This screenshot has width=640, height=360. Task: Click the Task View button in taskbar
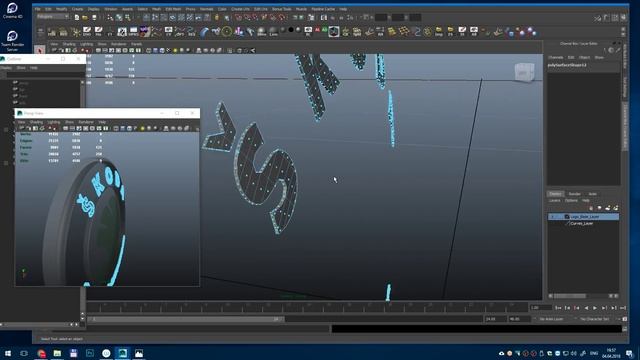pos(24,353)
